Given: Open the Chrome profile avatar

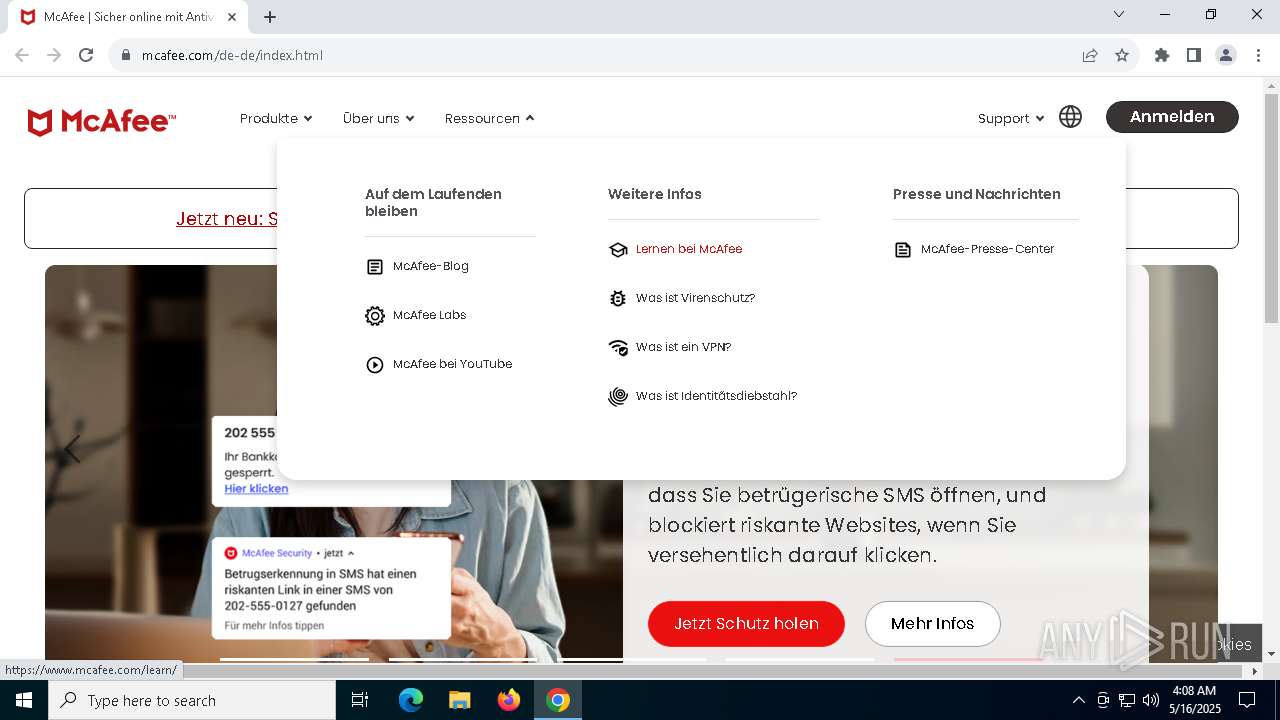Looking at the screenshot, I should coord(1226,55).
